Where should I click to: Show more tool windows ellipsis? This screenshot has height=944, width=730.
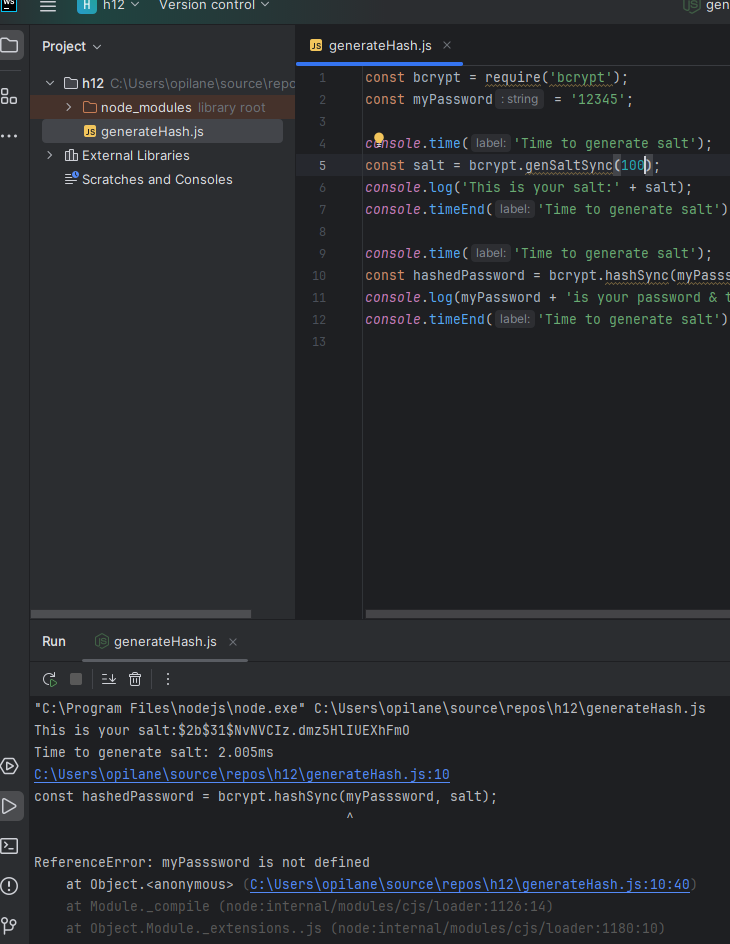tap(9, 136)
